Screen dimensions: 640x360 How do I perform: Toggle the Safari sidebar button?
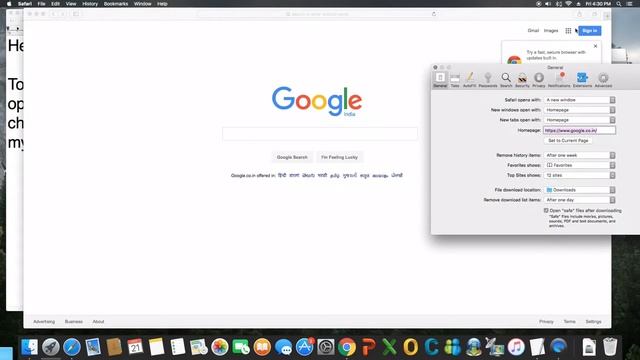[76, 14]
